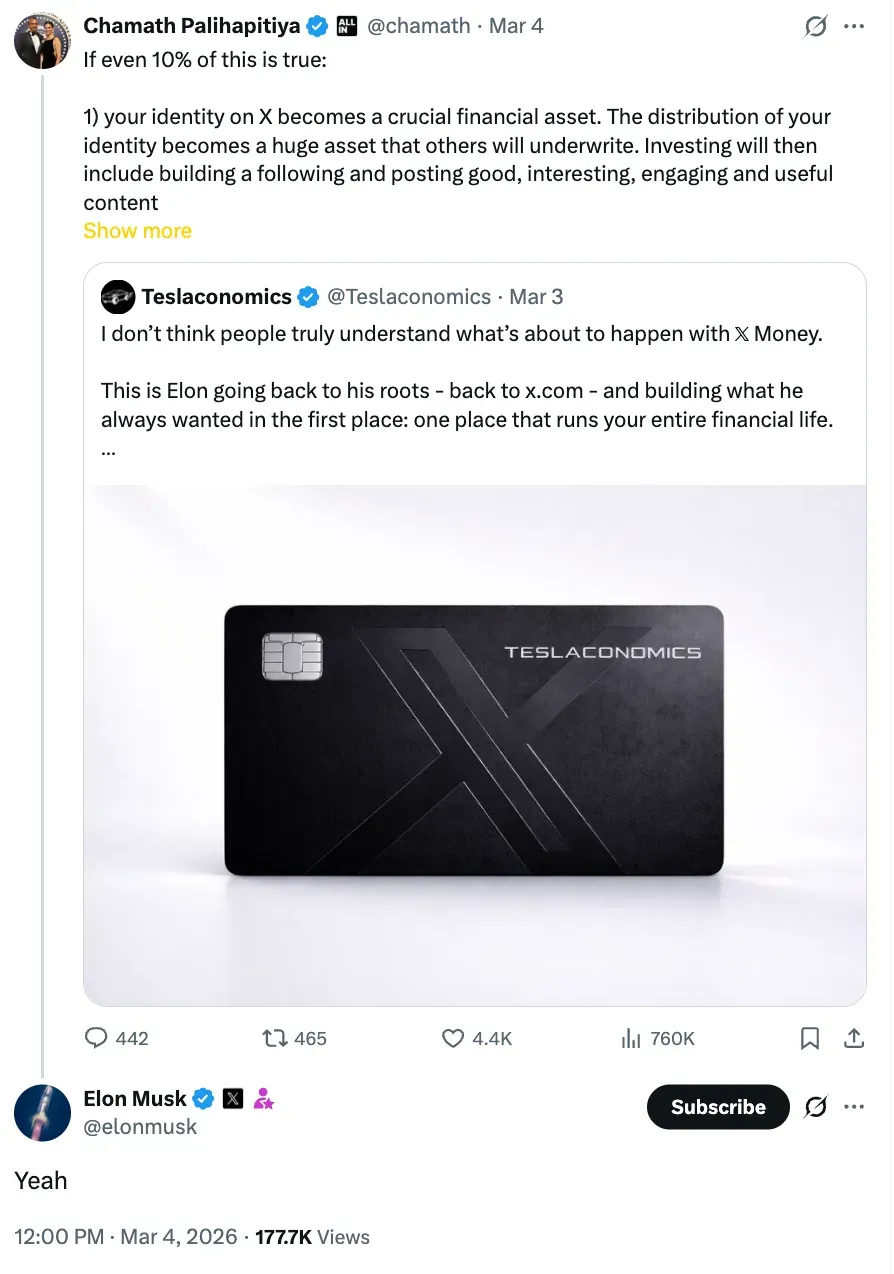Click the @elonmusk handle

point(140,1127)
